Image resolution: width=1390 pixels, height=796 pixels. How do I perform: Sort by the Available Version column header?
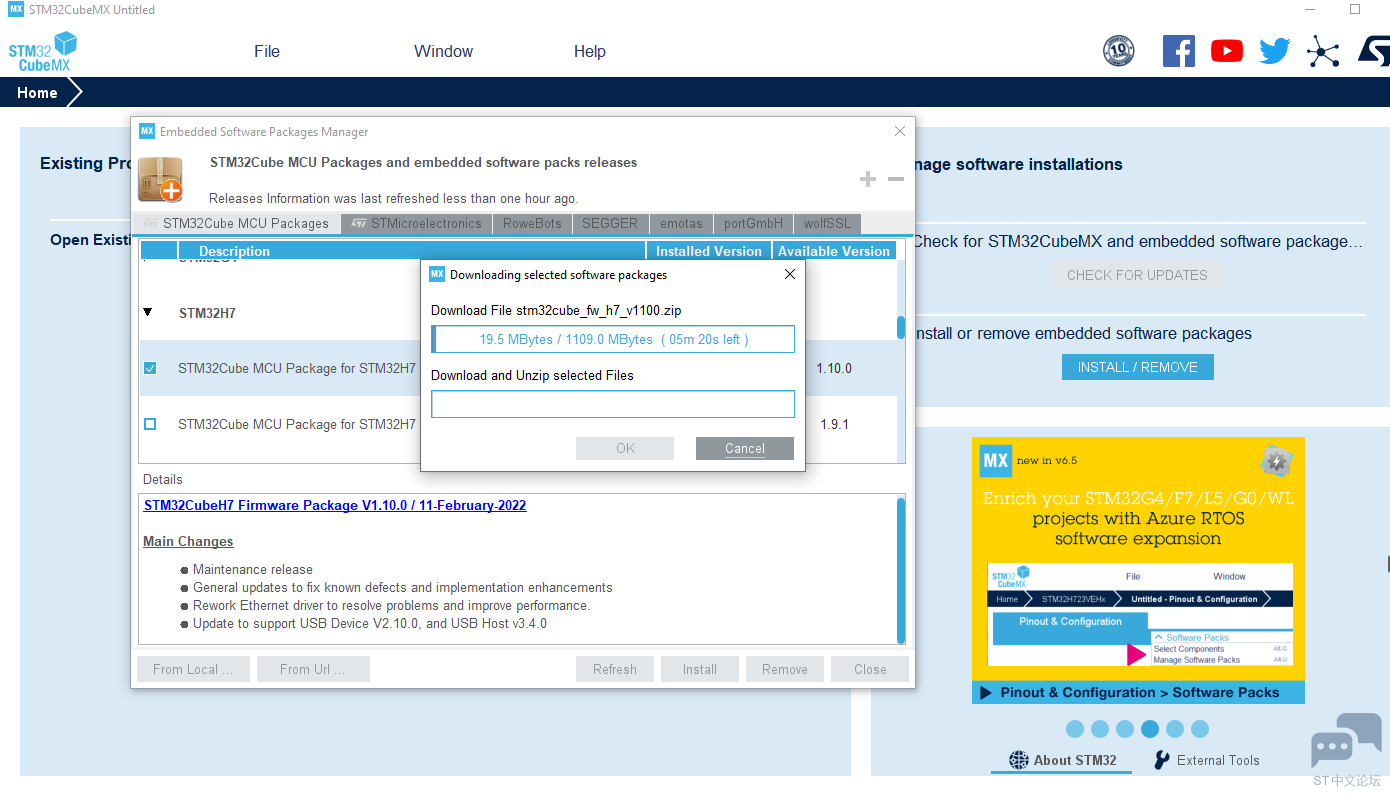click(x=834, y=251)
